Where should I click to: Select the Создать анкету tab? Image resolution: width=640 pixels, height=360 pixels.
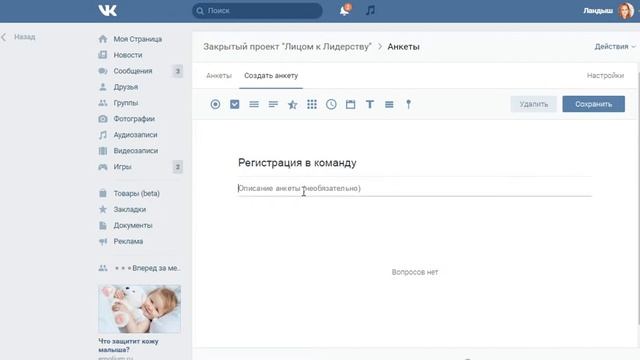tap(271, 76)
